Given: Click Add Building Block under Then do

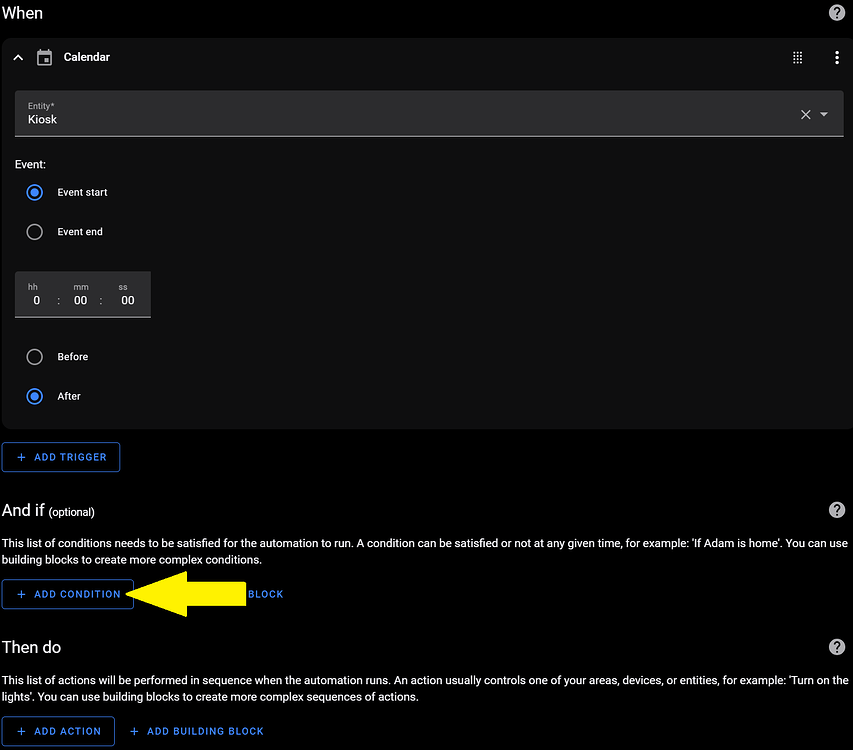Looking at the screenshot, I should tap(197, 731).
